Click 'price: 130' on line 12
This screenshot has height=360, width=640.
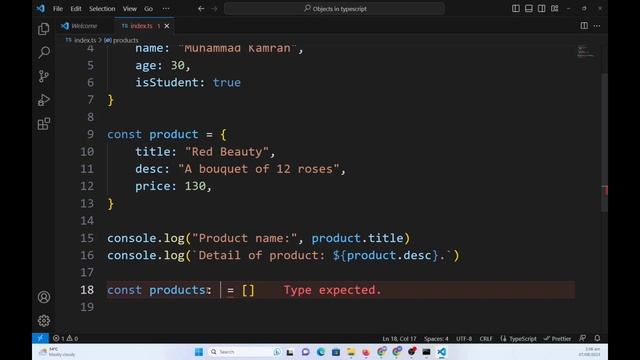[x=171, y=186]
